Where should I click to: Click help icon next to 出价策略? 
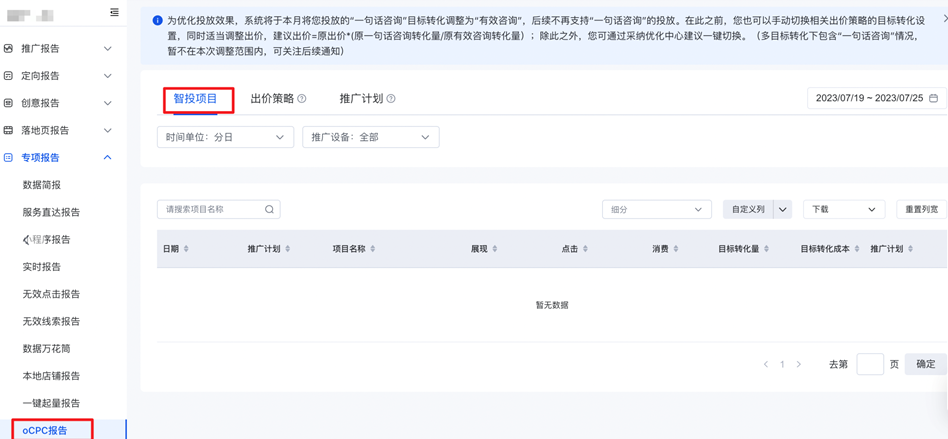(x=302, y=99)
